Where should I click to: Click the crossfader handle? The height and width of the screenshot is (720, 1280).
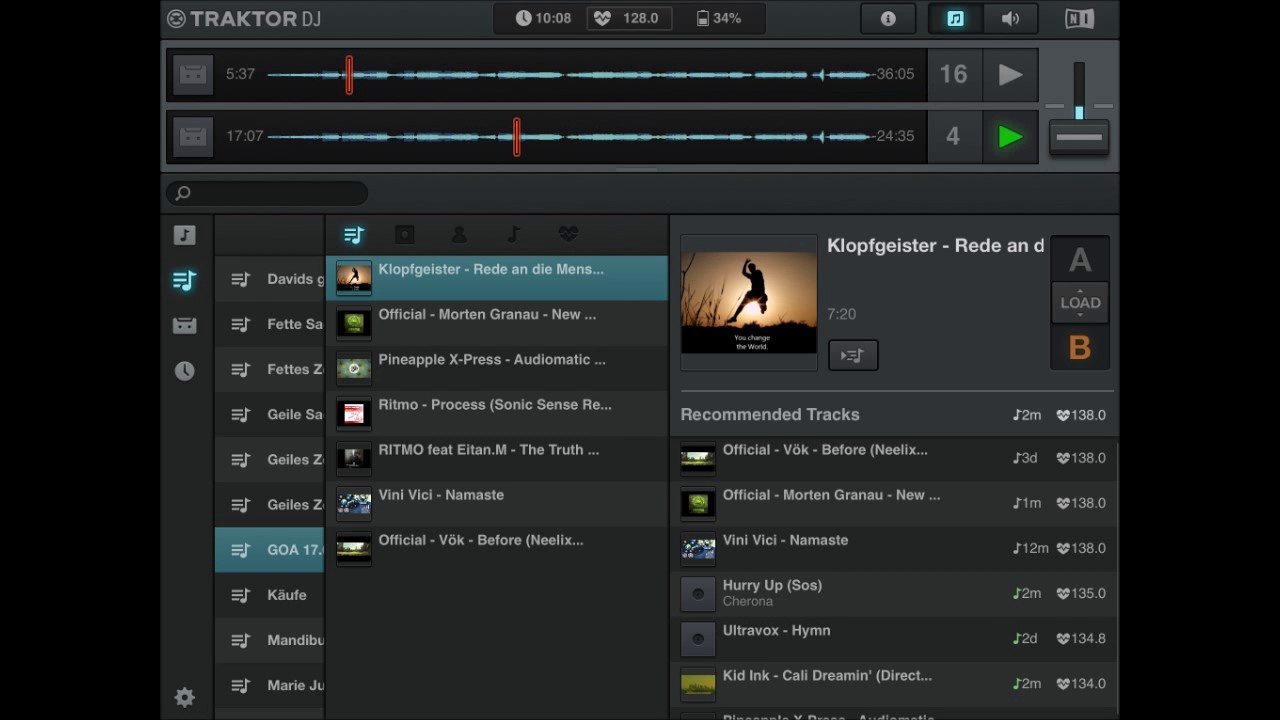pos(1079,137)
